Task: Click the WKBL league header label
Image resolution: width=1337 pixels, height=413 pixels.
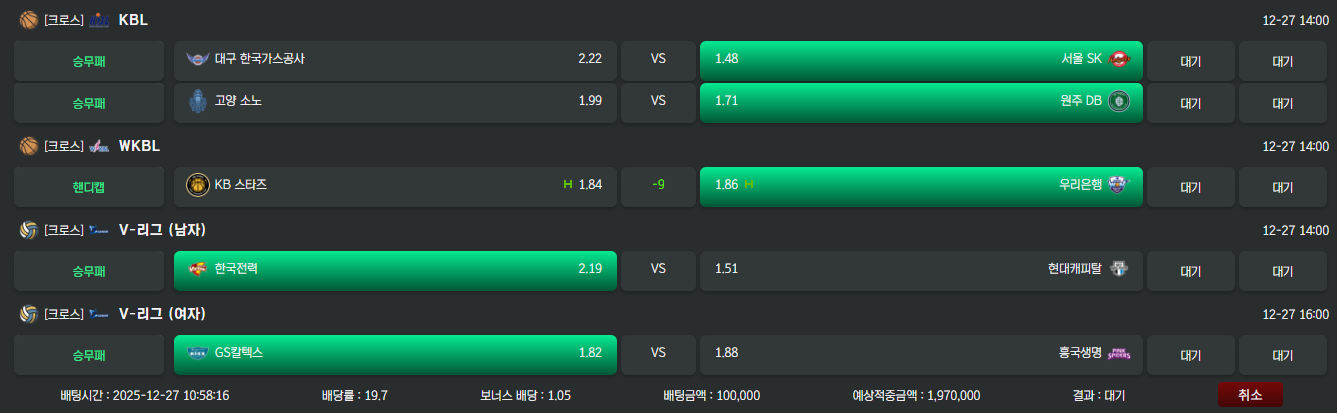Action: click(139, 146)
